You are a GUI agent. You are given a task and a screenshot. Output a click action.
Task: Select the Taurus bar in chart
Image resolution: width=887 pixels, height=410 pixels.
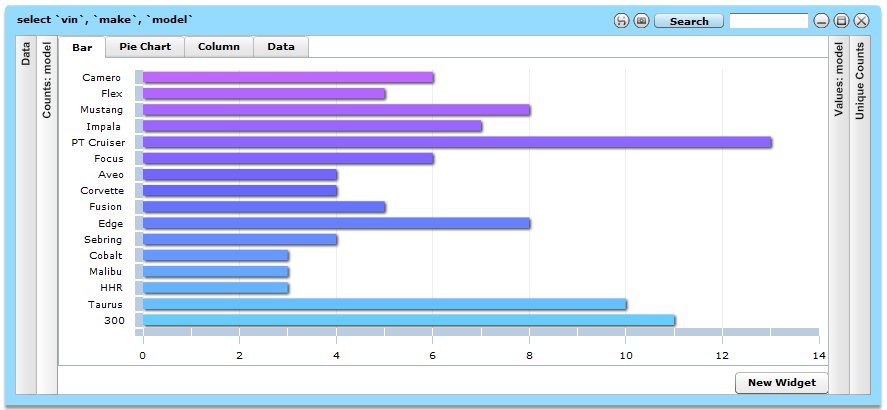385,304
